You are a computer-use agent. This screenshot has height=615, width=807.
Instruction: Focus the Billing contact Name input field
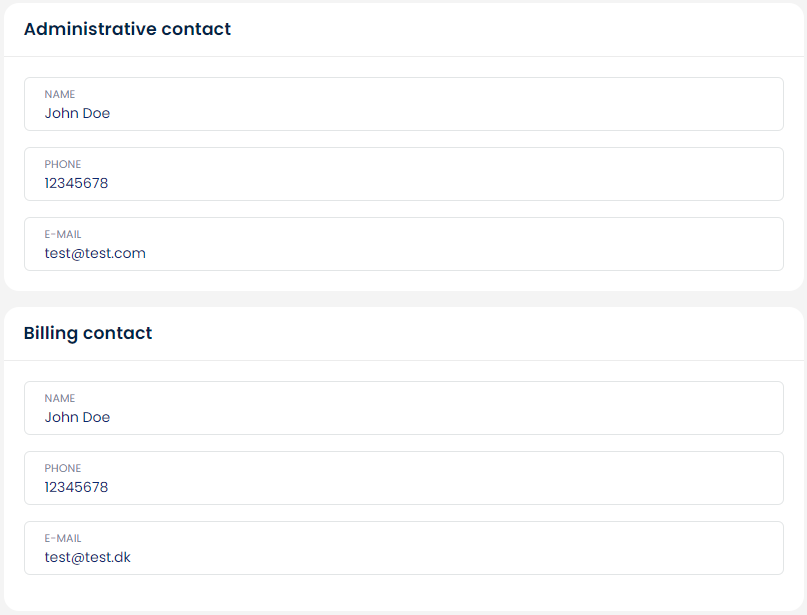click(403, 408)
